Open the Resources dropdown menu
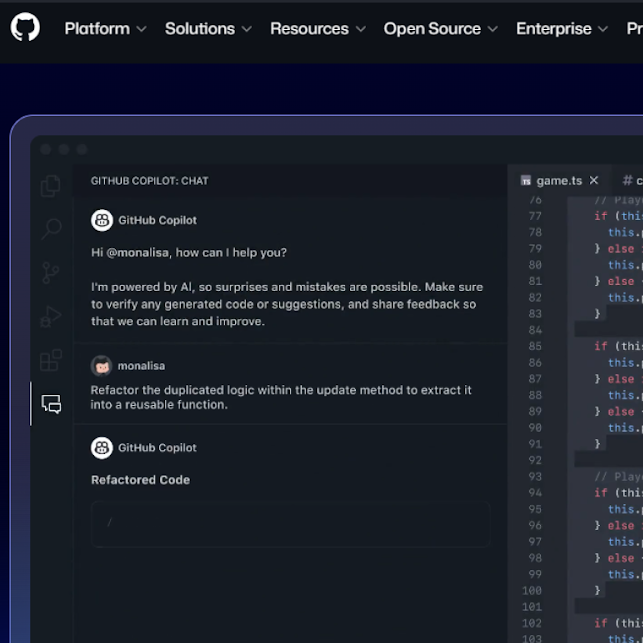The width and height of the screenshot is (643, 643). 317,29
